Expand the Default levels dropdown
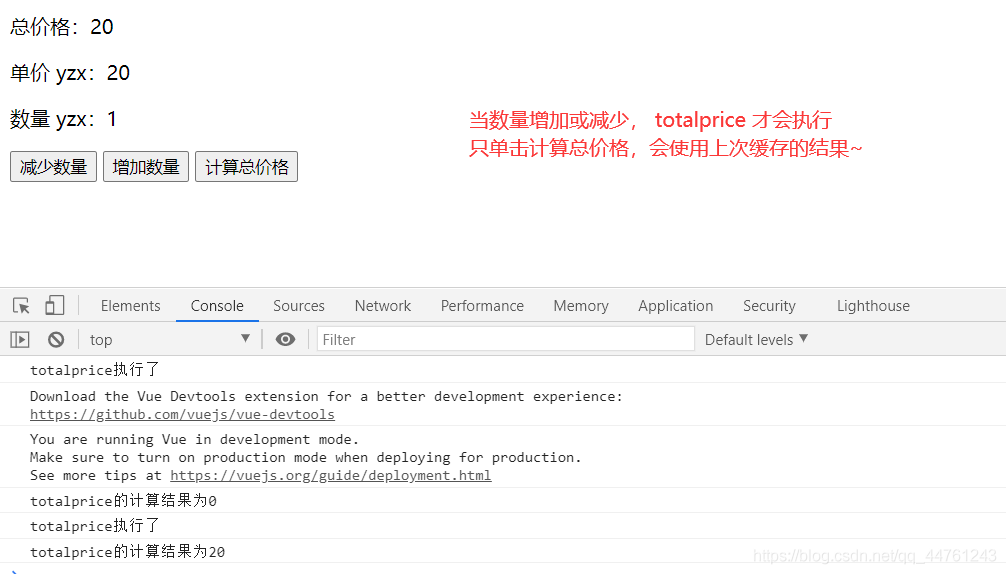Viewport: 1006px width, 574px height. (756, 339)
